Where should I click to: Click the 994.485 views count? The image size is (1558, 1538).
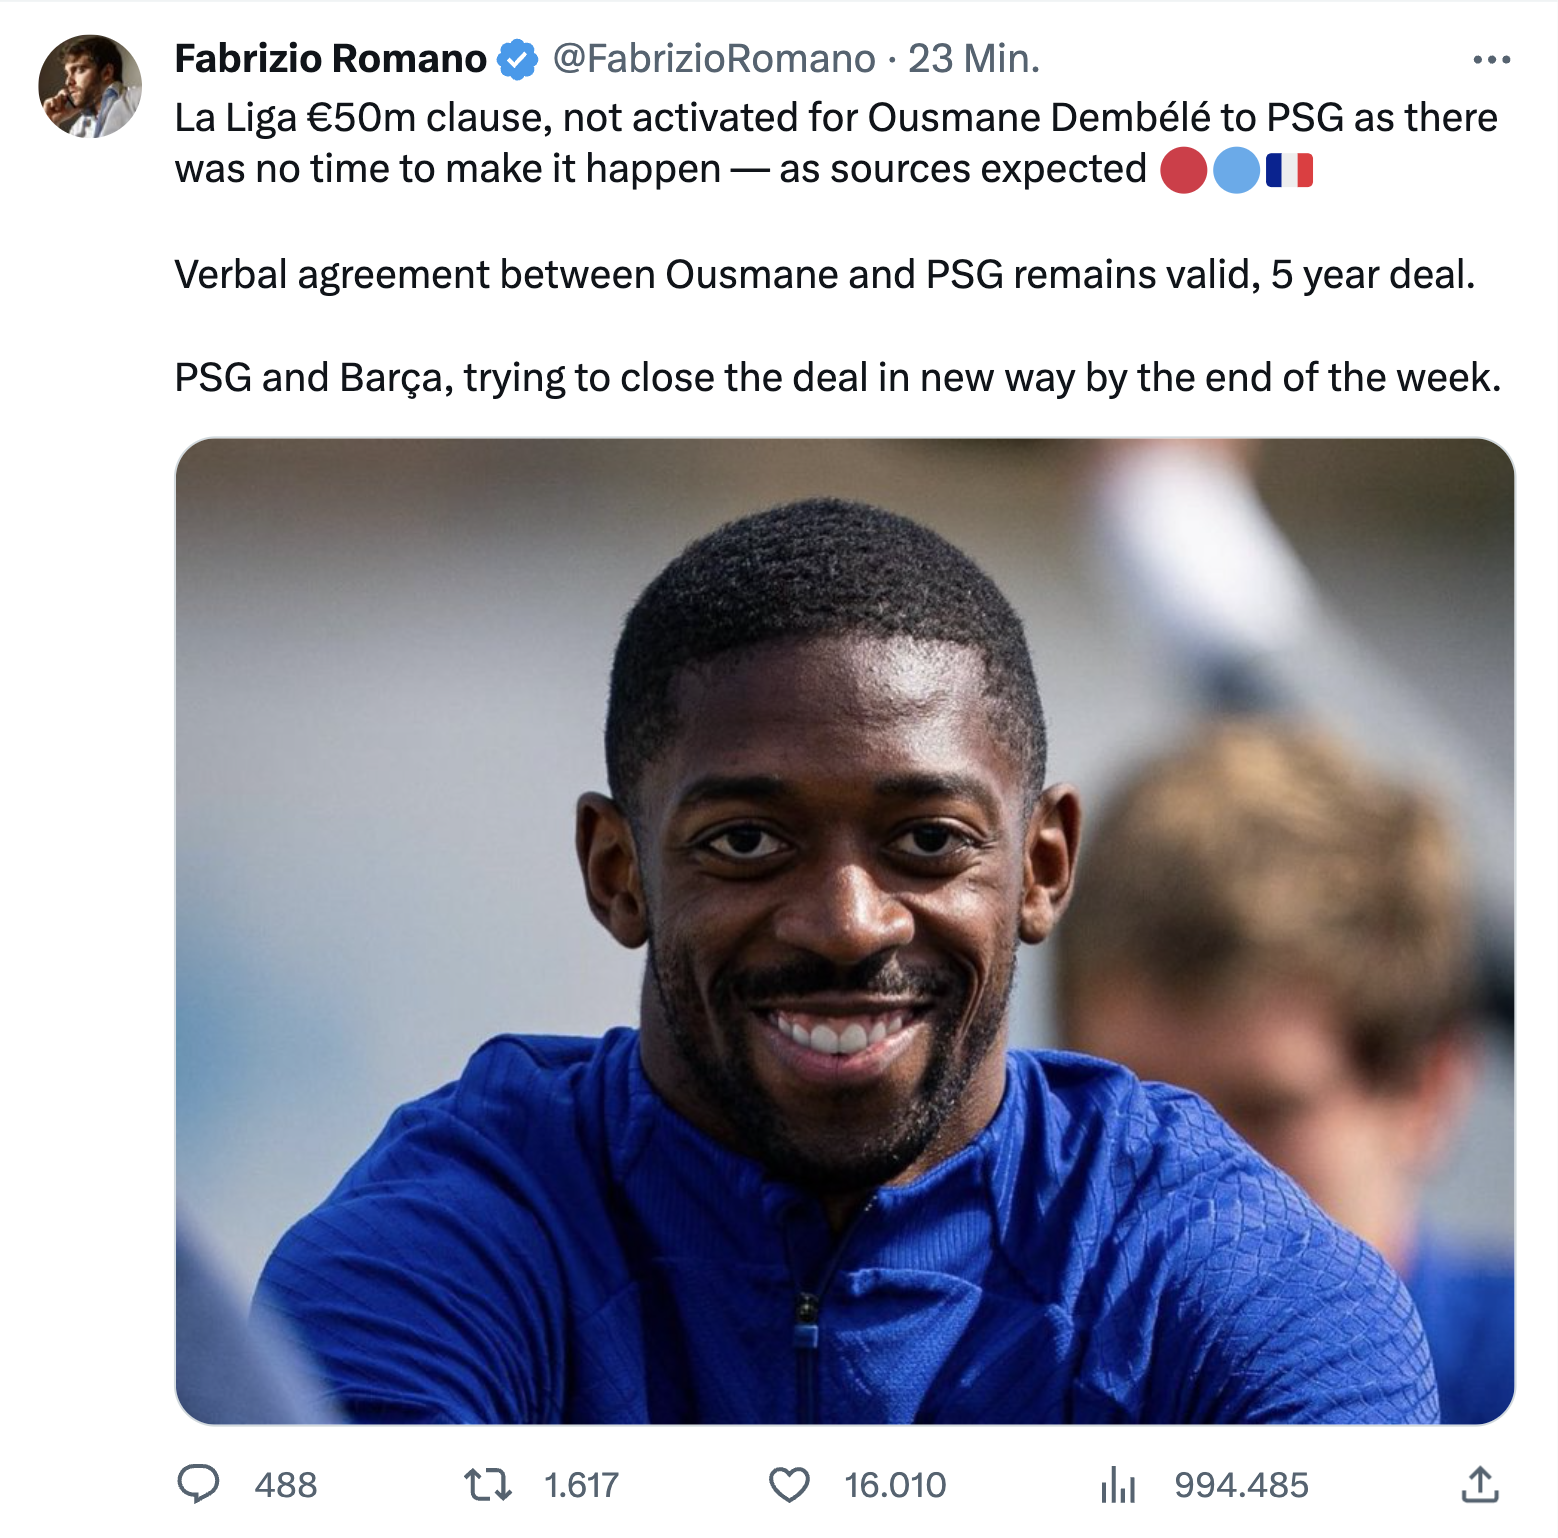(1241, 1485)
